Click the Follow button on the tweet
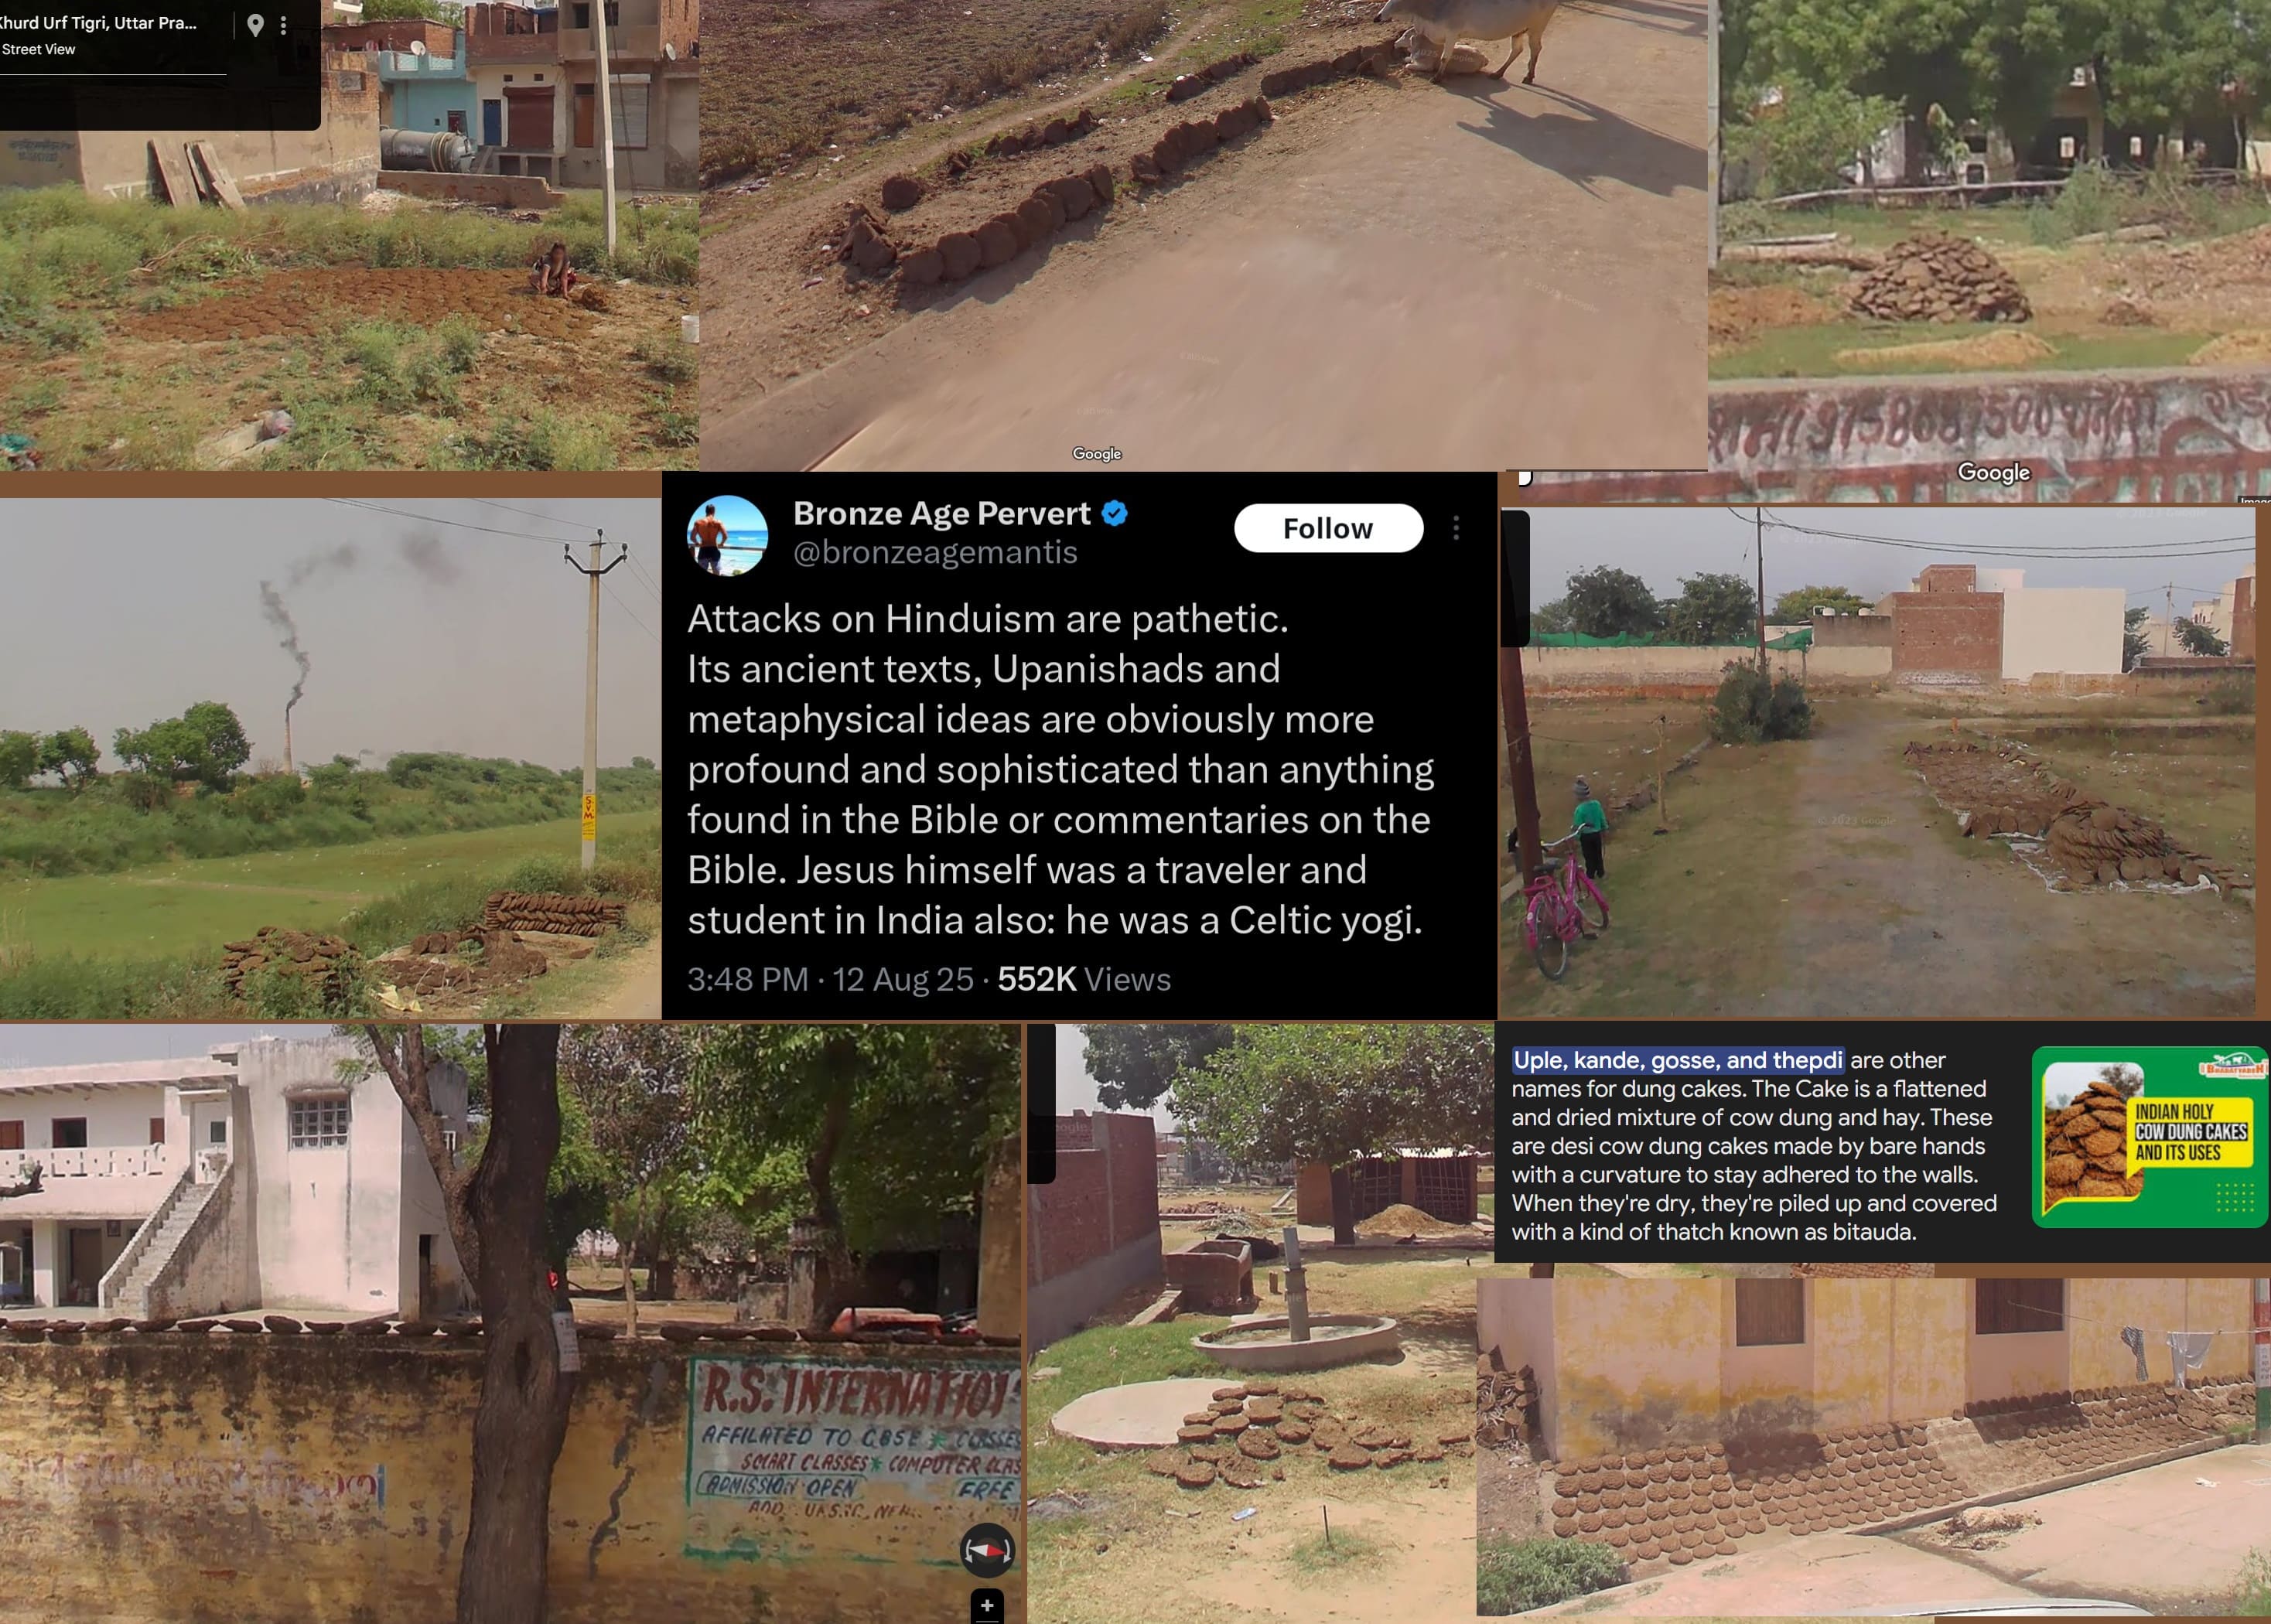This screenshot has width=2271, height=1624. pos(1328,528)
